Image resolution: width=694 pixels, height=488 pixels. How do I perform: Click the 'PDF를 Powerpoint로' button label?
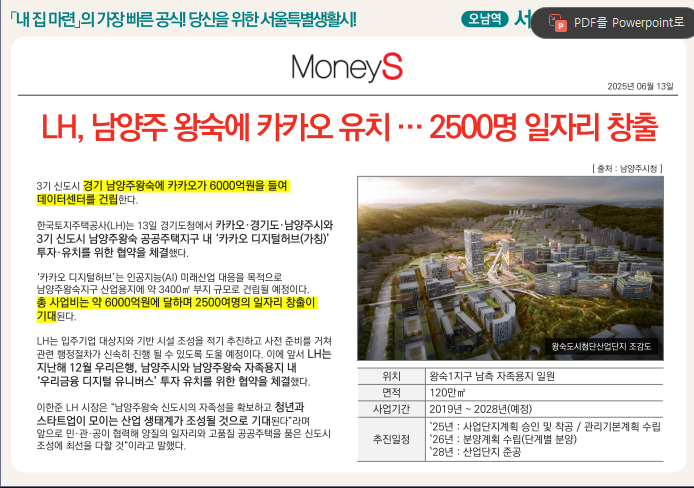coord(629,23)
